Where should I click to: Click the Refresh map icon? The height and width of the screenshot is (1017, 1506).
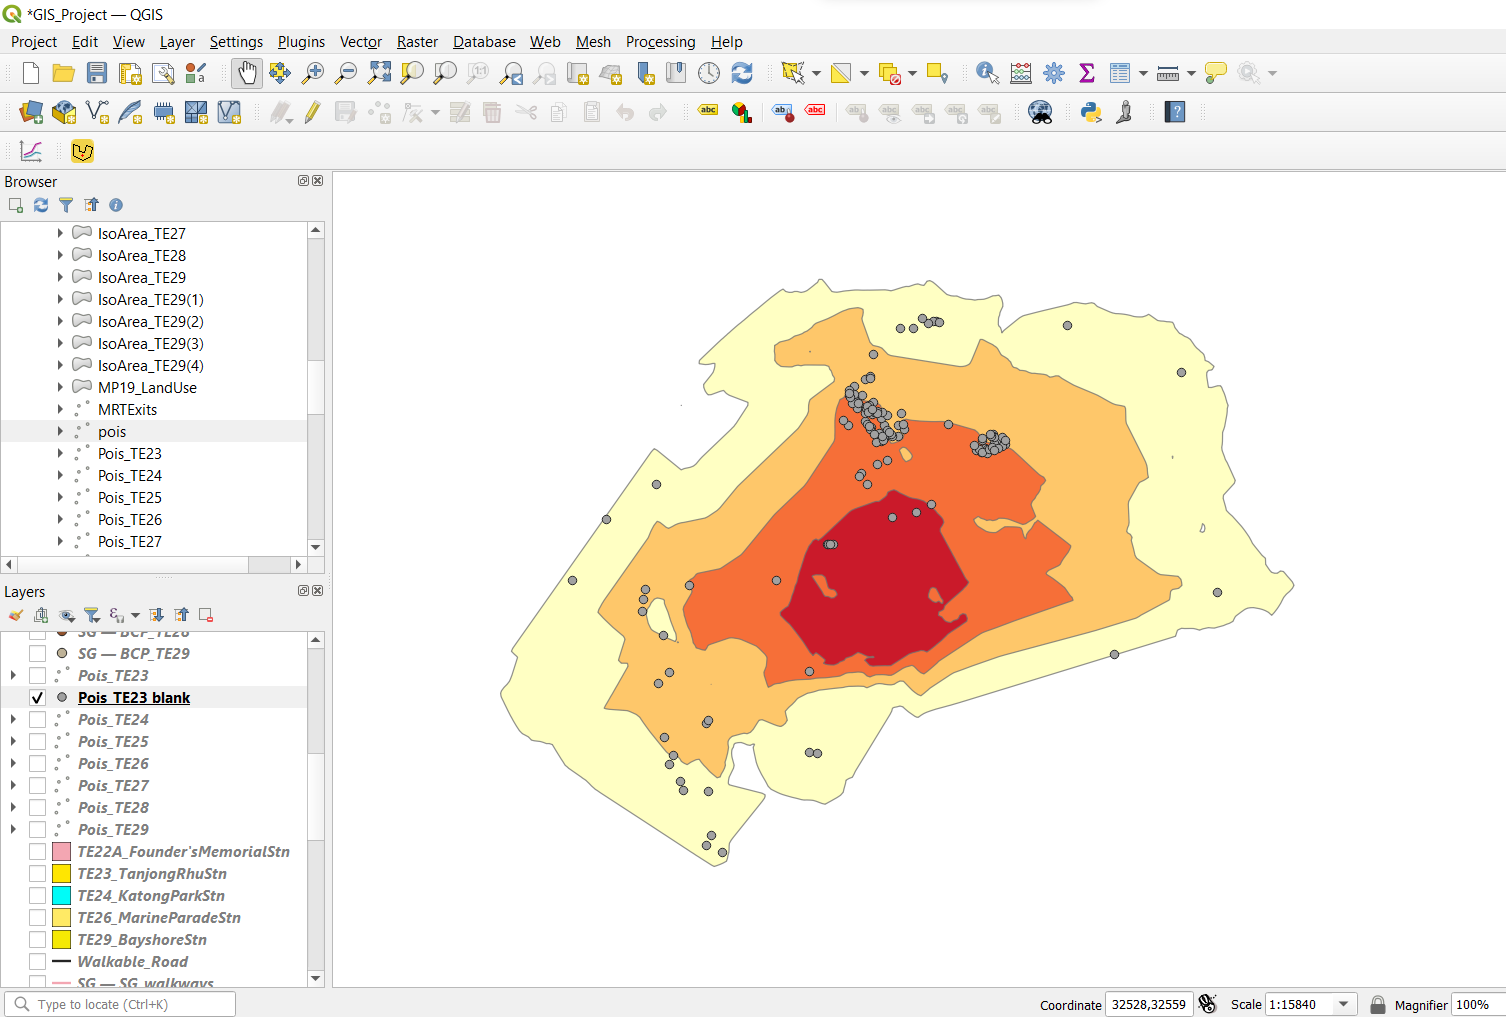click(742, 73)
